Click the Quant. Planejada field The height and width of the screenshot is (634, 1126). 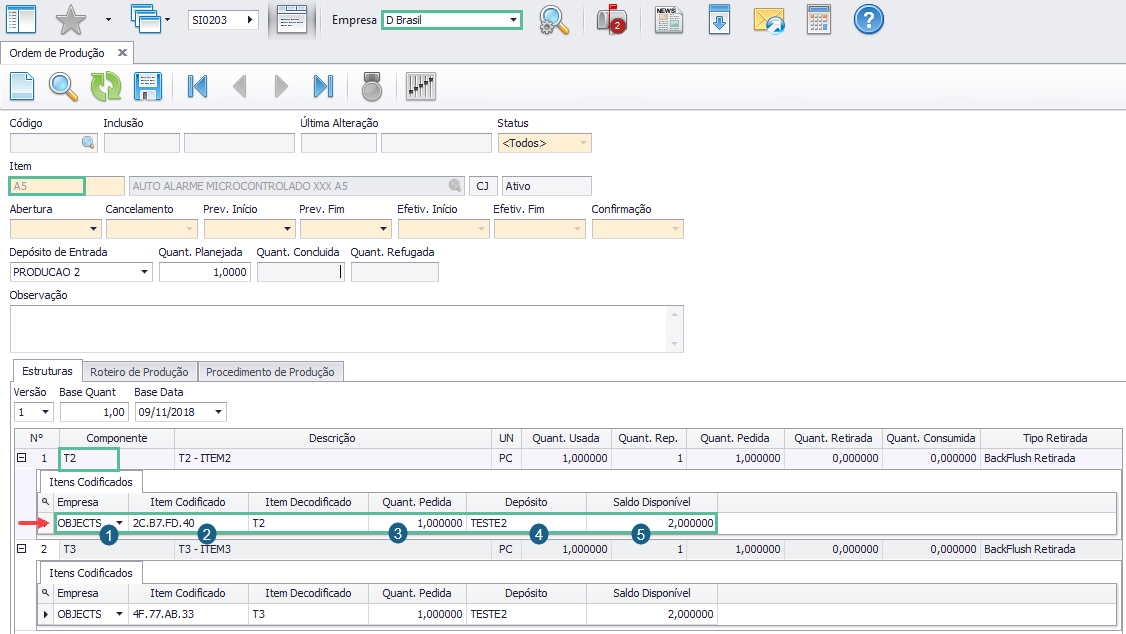click(x=205, y=272)
